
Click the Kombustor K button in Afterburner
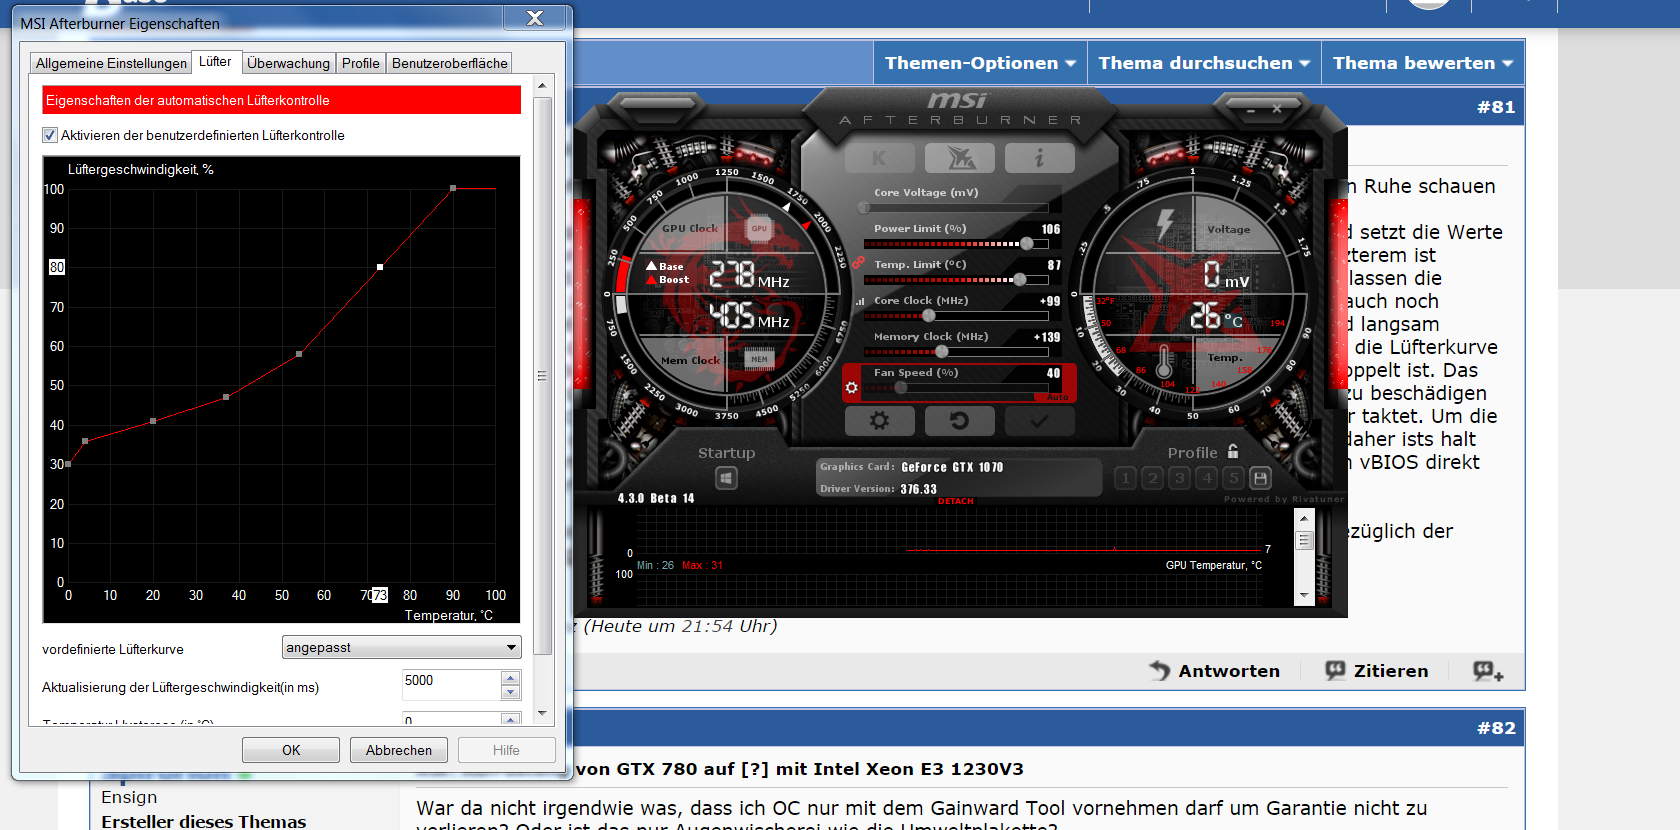click(x=879, y=158)
